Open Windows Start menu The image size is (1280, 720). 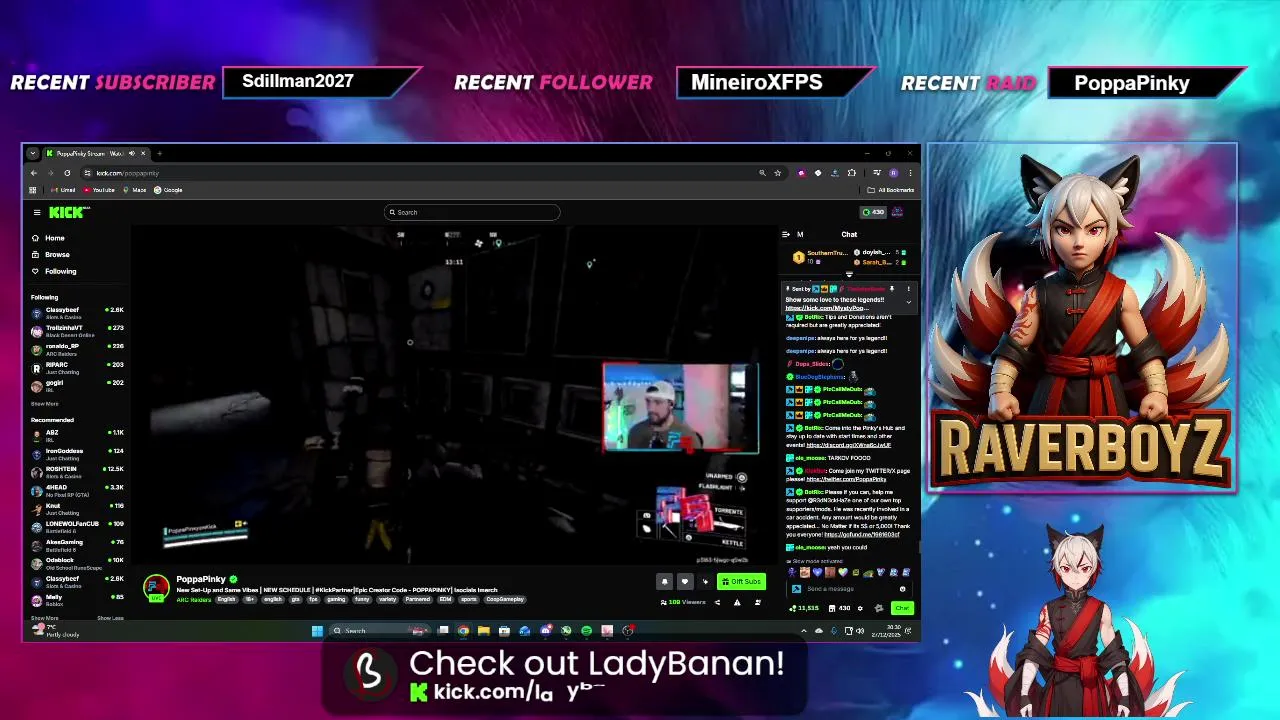(317, 630)
